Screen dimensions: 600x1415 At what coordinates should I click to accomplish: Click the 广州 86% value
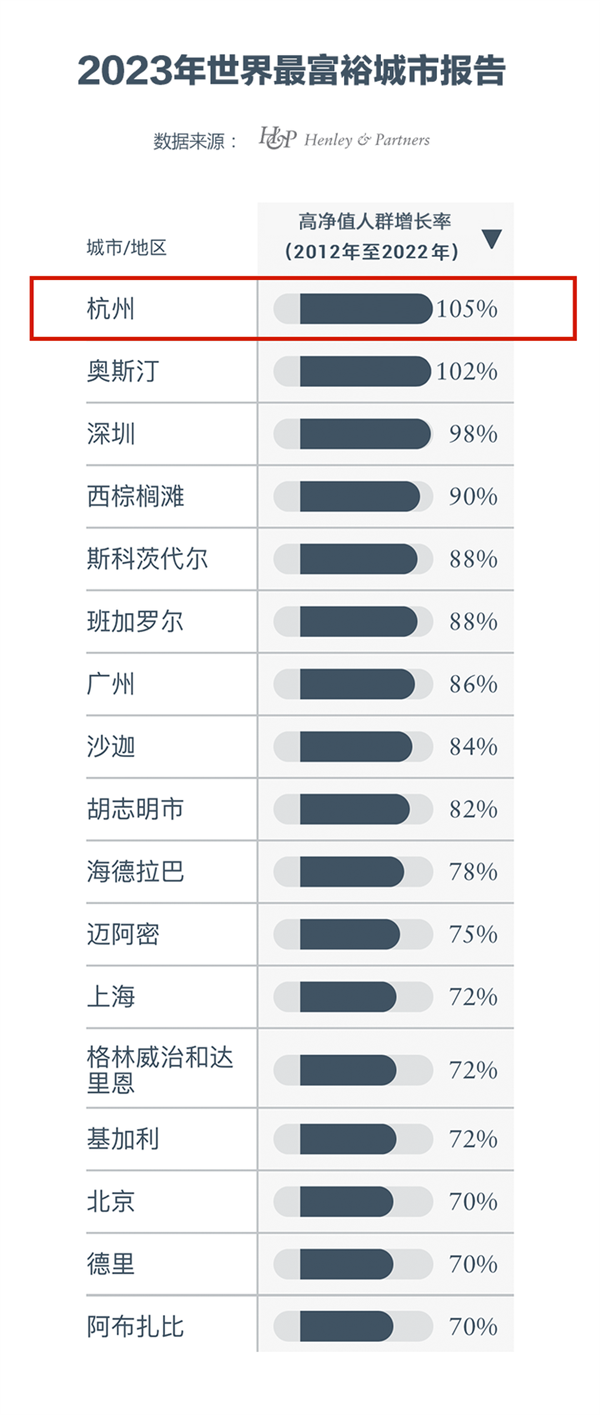(473, 685)
